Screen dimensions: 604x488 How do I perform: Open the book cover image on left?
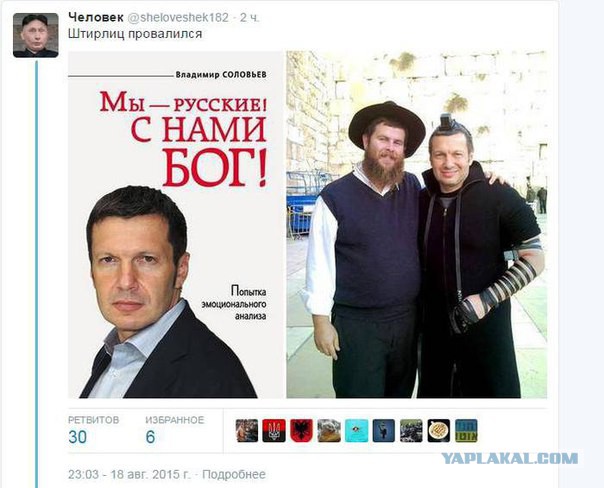click(176, 225)
